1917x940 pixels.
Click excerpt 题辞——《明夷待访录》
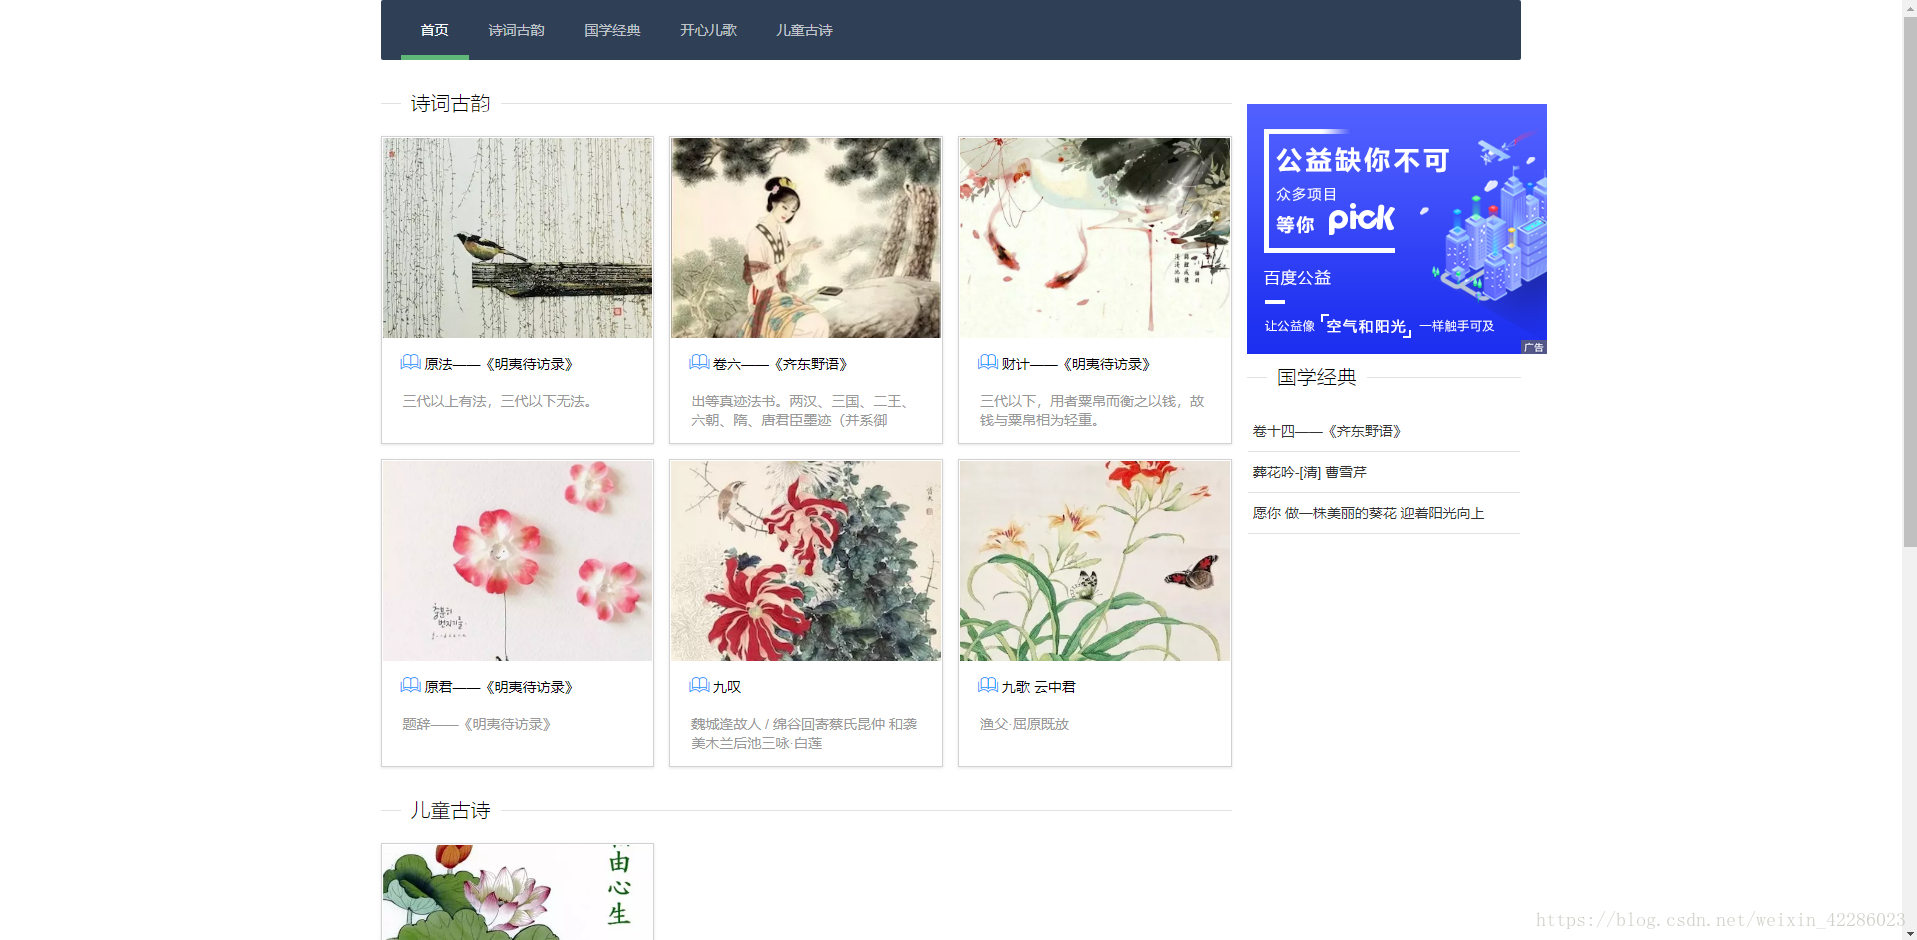pyautogui.click(x=477, y=724)
